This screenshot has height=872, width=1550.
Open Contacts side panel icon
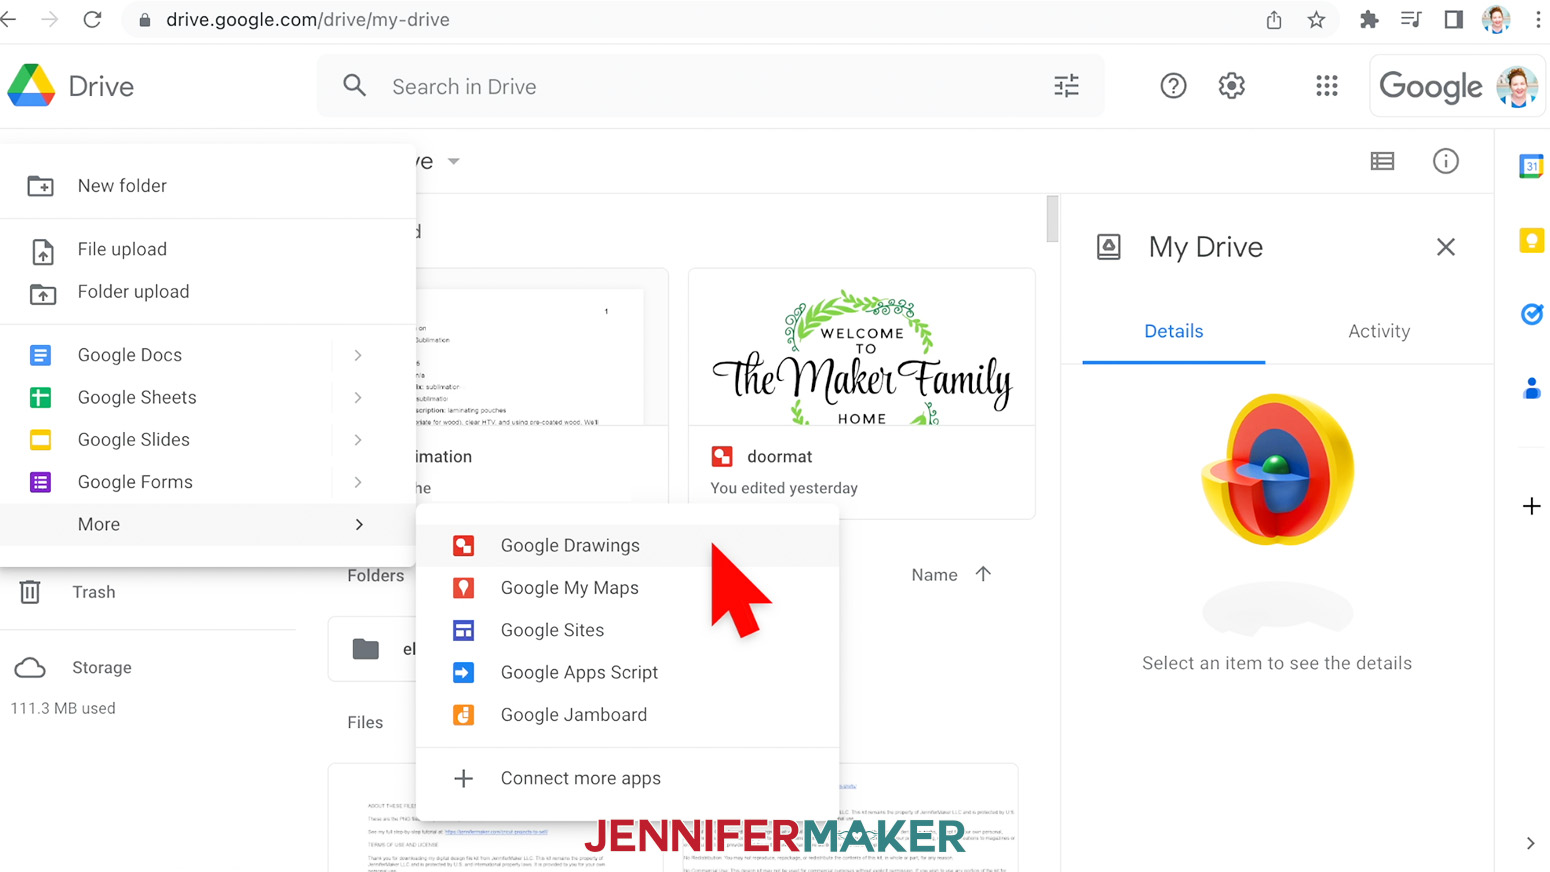tap(1531, 388)
